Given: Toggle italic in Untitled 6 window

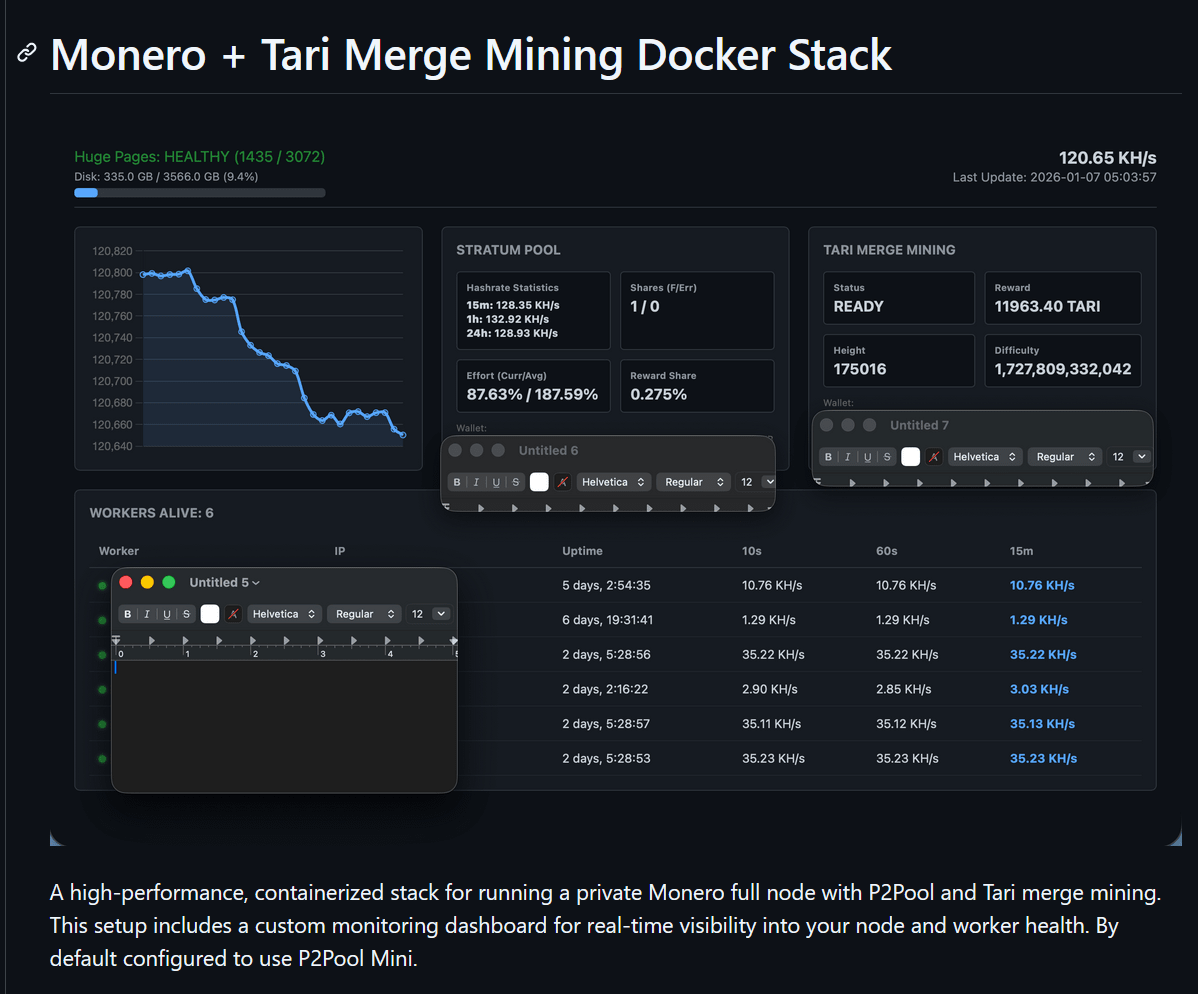Looking at the screenshot, I should coord(476,482).
